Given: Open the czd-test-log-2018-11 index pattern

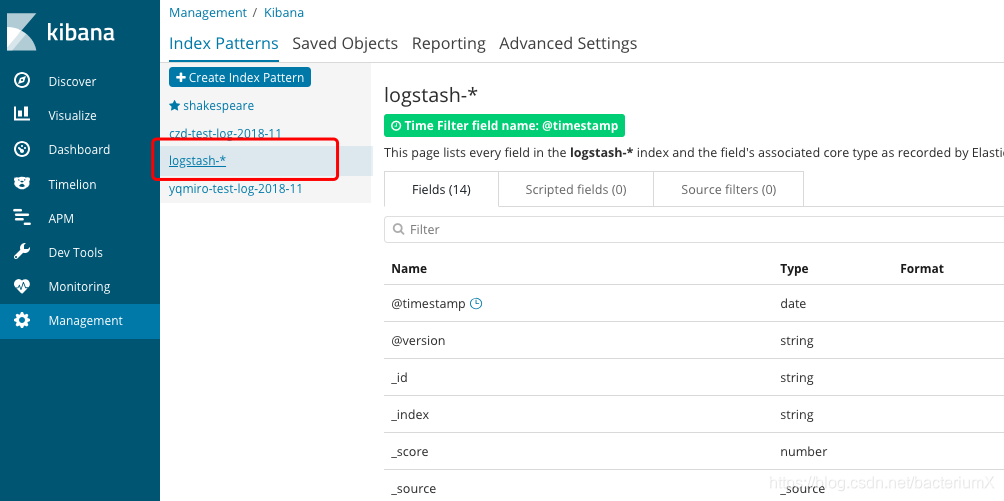Looking at the screenshot, I should coord(225,133).
